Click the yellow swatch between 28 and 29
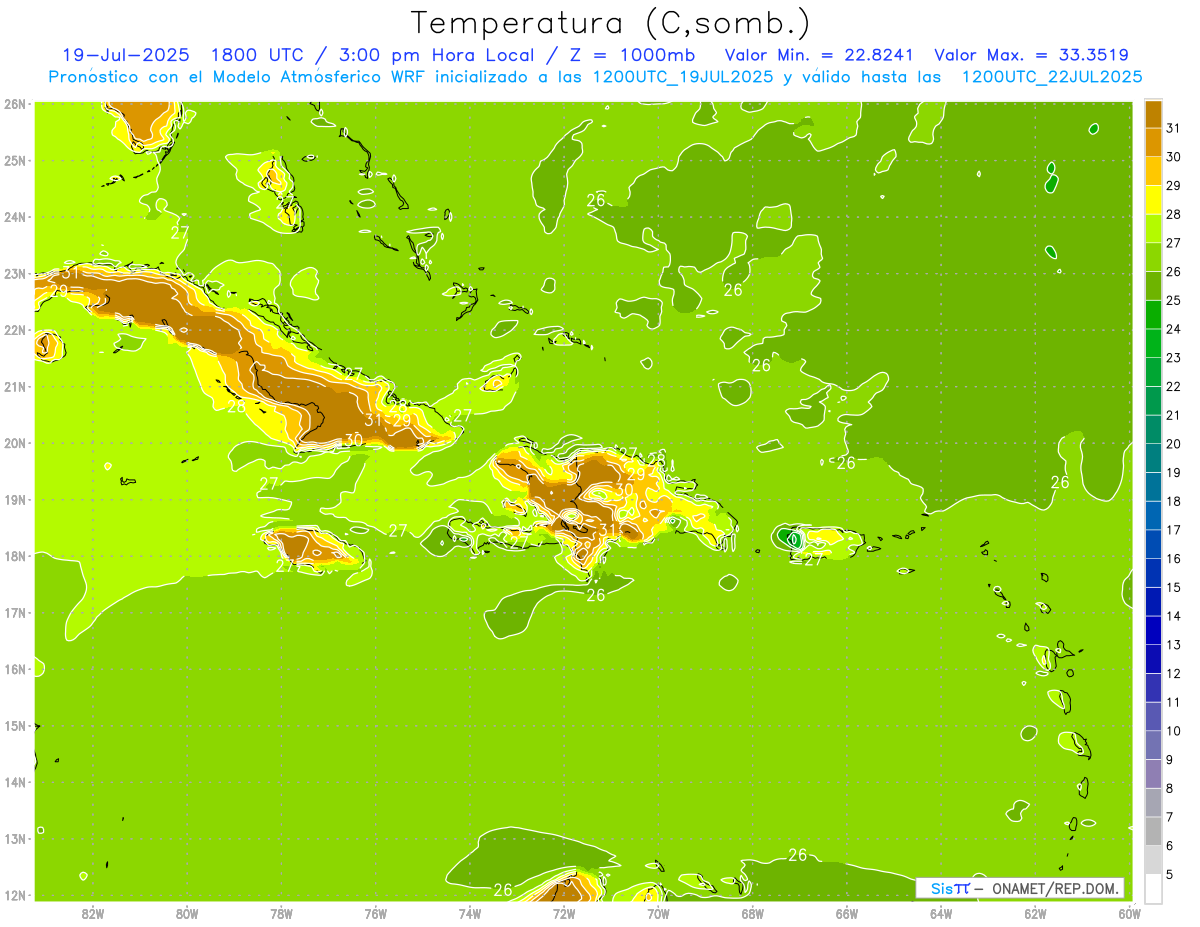 click(1153, 200)
